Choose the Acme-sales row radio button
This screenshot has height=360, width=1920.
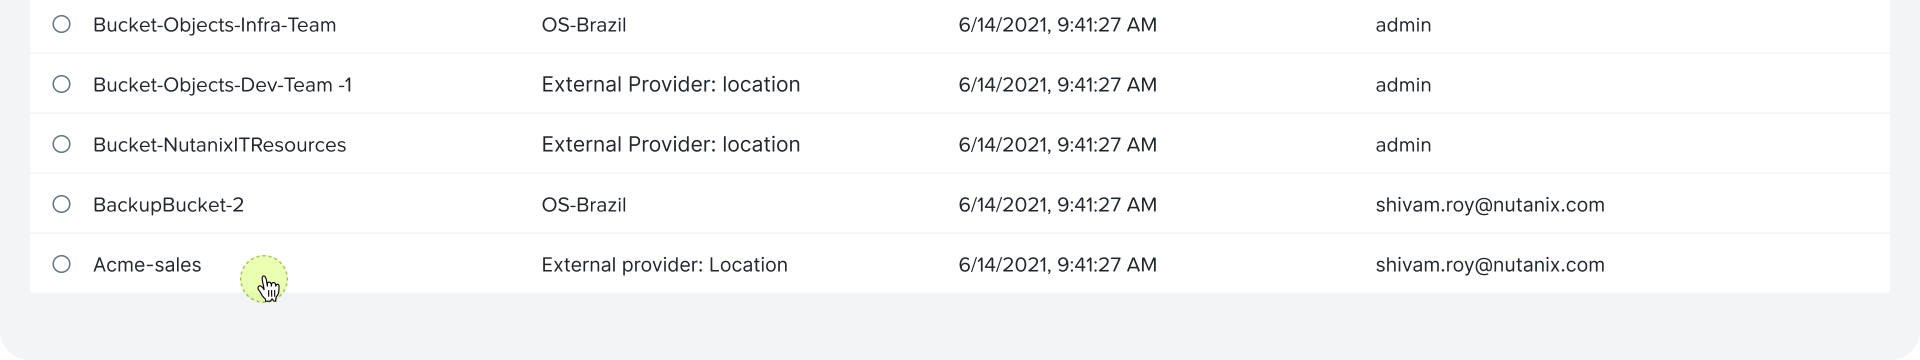click(62, 264)
